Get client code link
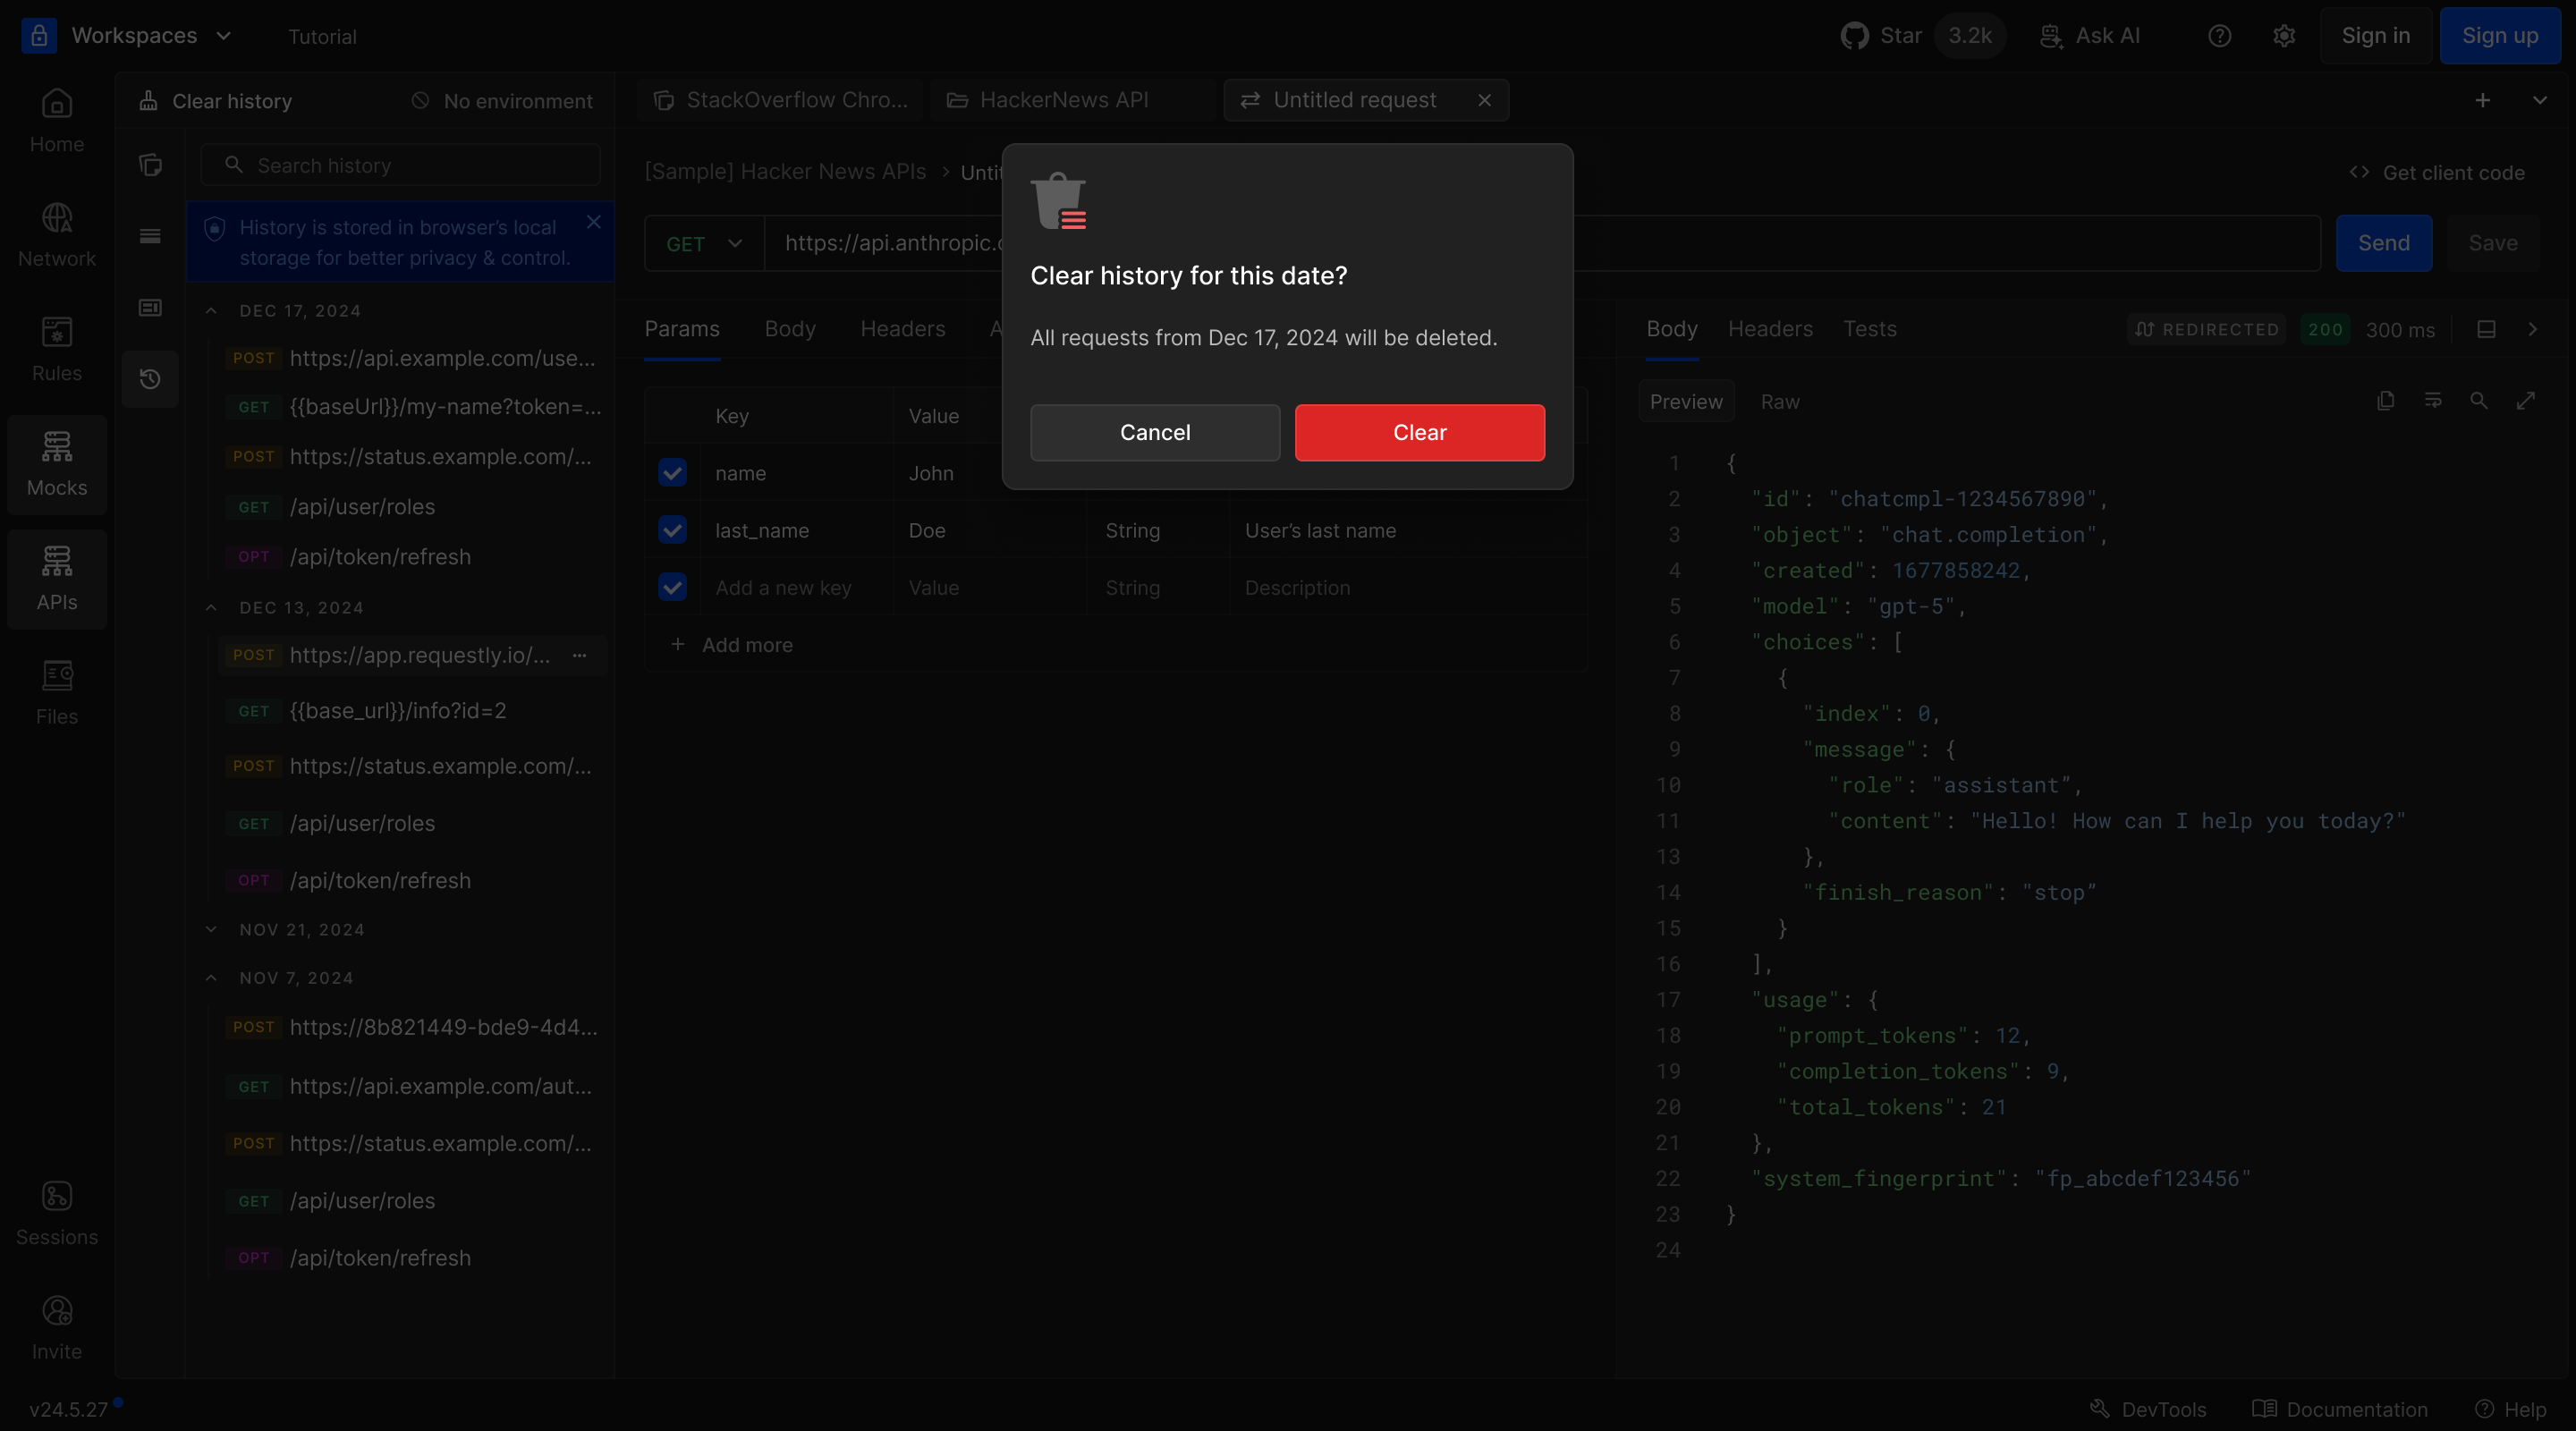 [x=2437, y=173]
